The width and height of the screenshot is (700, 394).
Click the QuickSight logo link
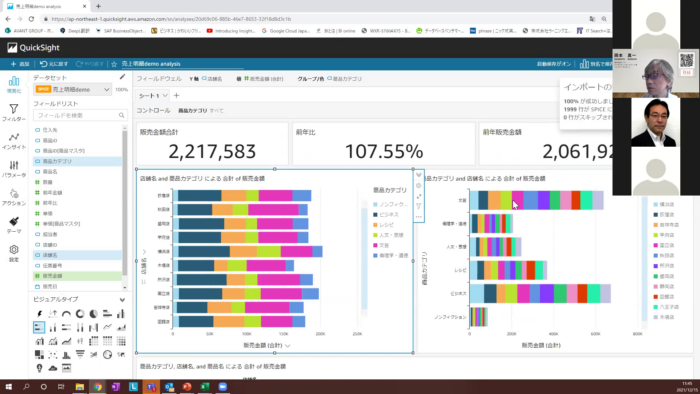click(33, 48)
